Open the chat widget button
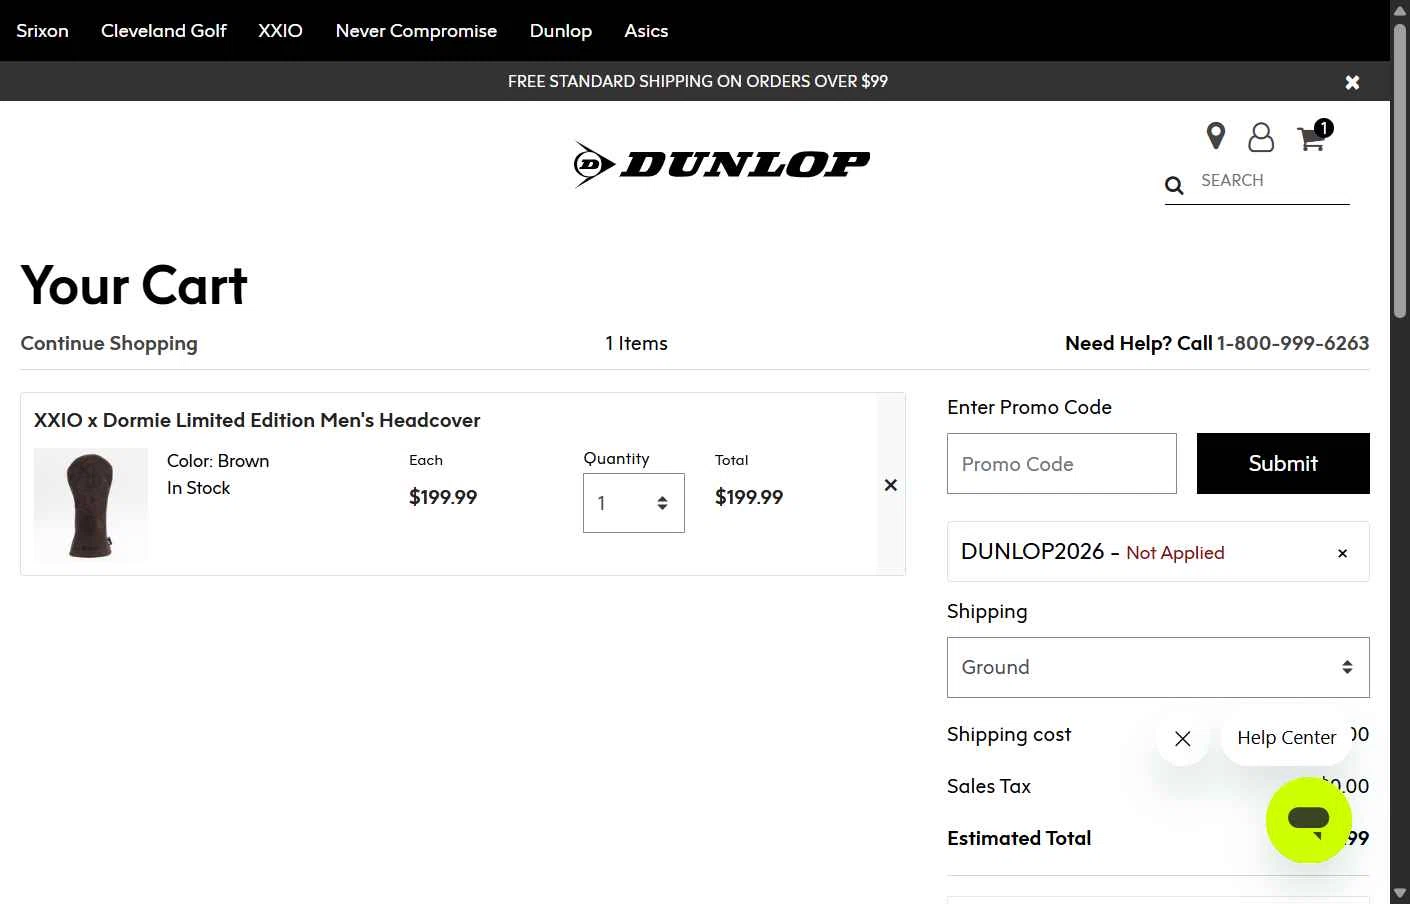Screen dimensions: 1410x904 click(x=1308, y=820)
